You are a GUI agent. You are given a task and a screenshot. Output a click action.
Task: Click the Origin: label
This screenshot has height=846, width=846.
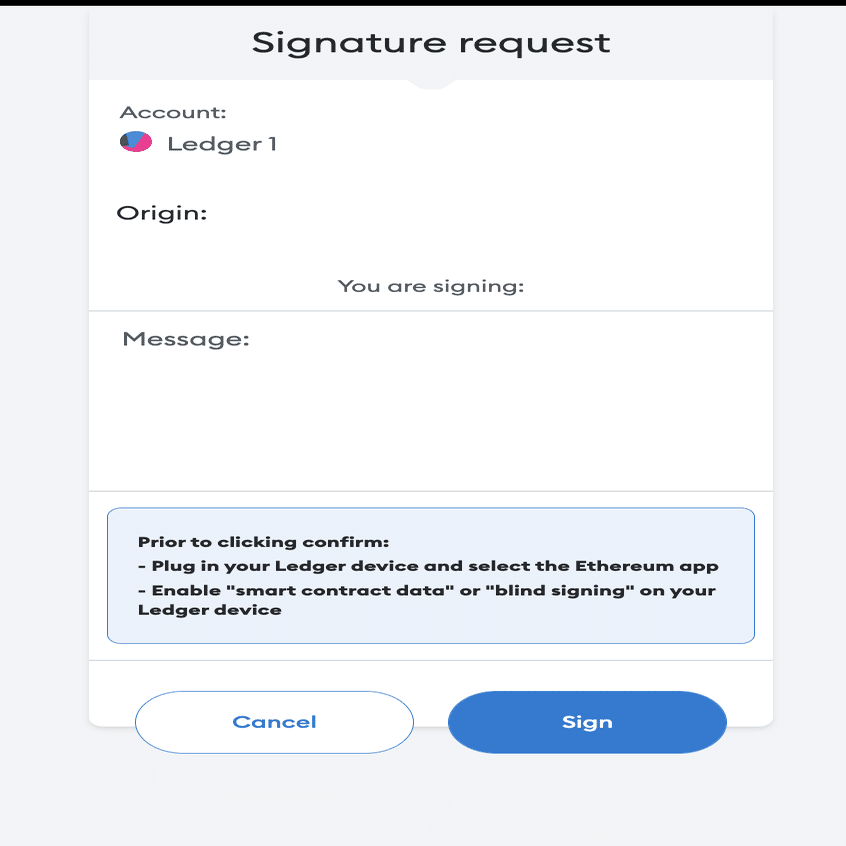[162, 213]
